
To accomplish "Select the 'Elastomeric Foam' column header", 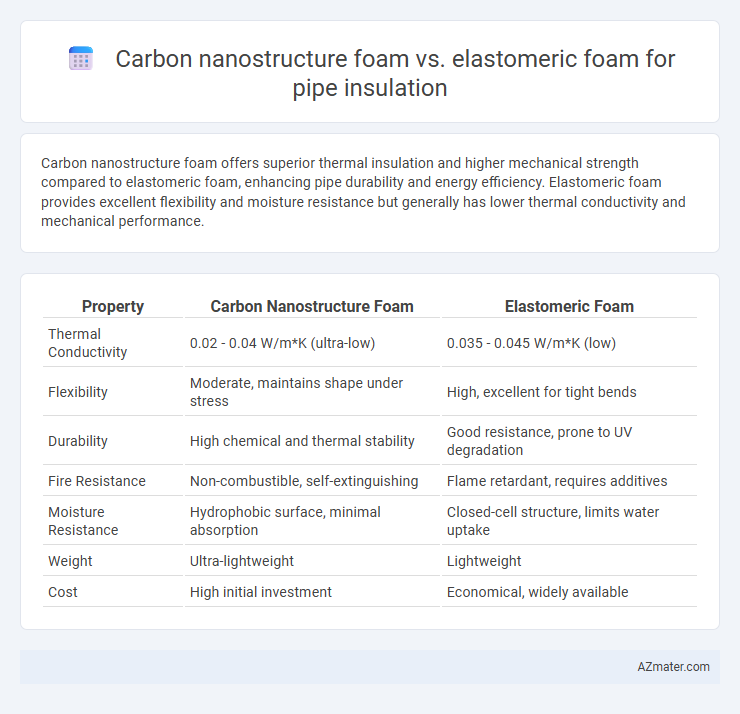I will [x=569, y=306].
